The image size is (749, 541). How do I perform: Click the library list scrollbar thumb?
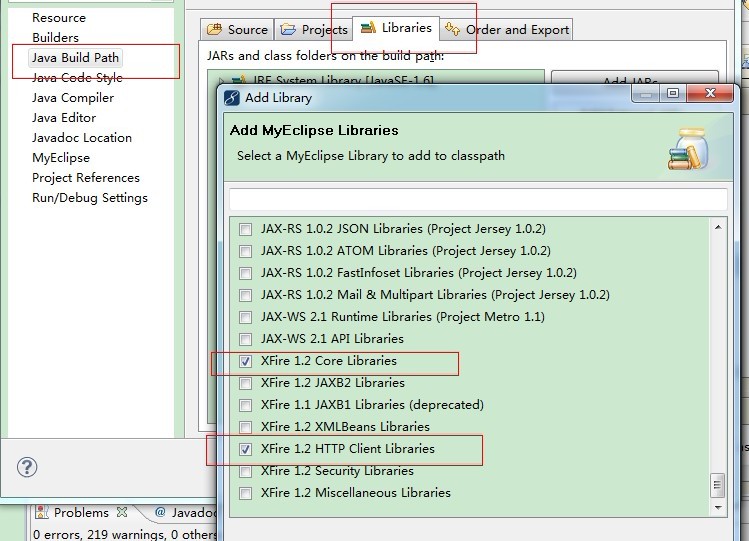point(717,485)
